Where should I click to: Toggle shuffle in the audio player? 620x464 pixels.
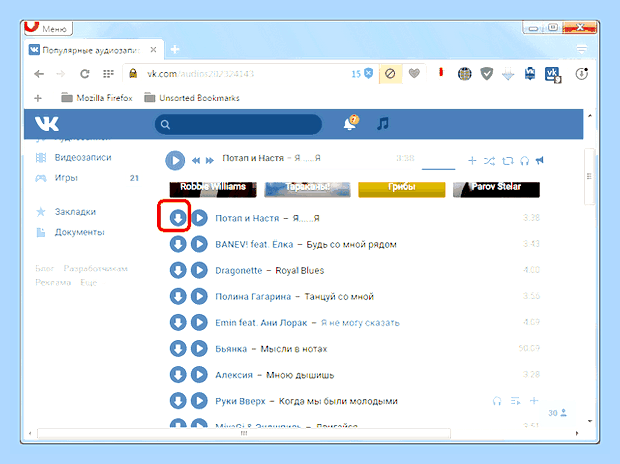tap(490, 161)
